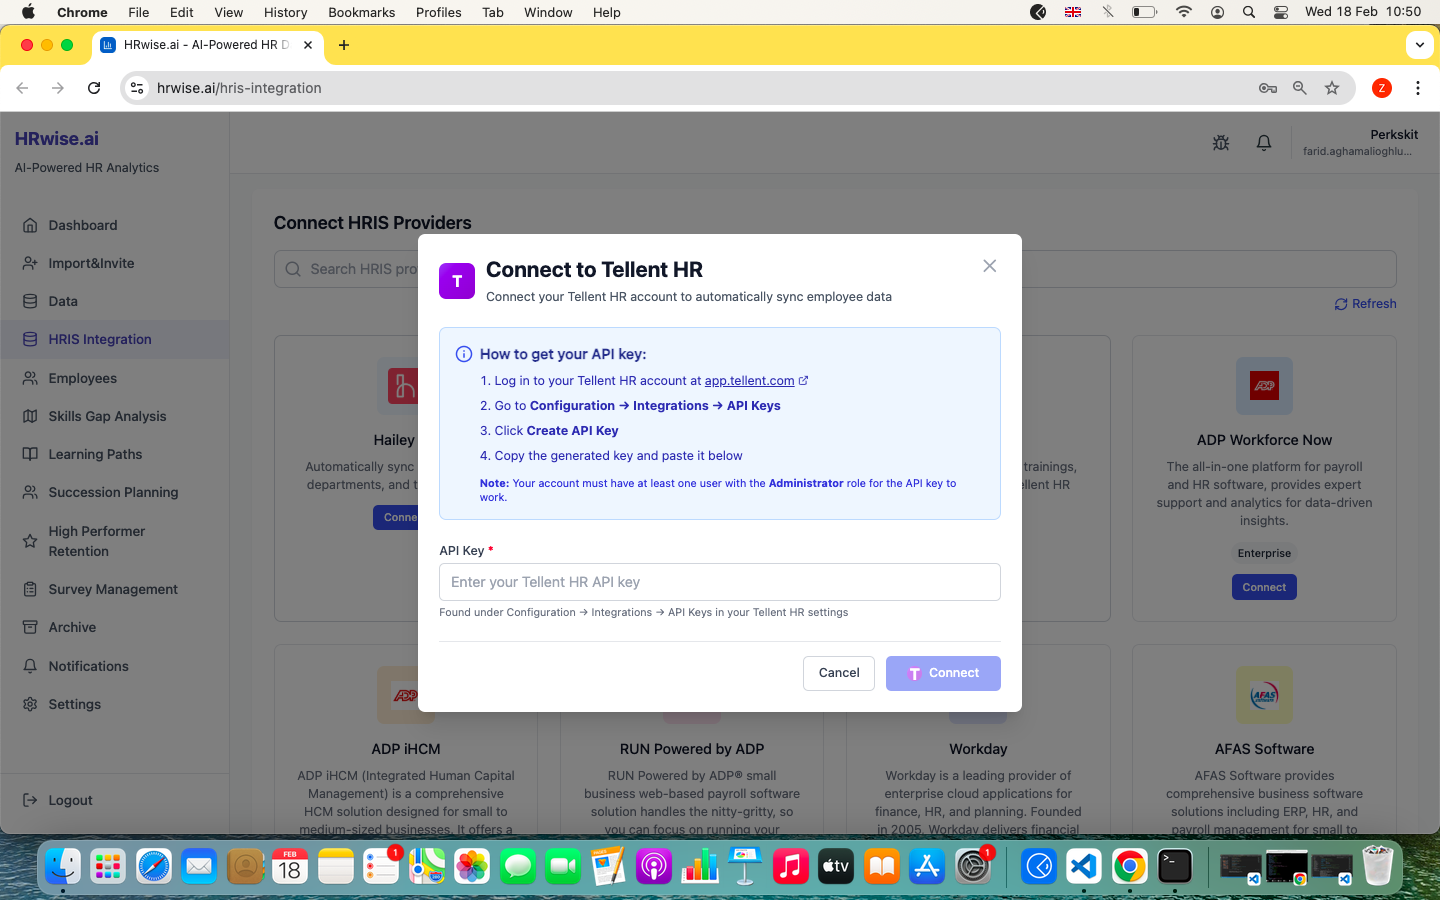Click the Connect button in the dialog
This screenshot has height=900, width=1440.
[943, 673]
